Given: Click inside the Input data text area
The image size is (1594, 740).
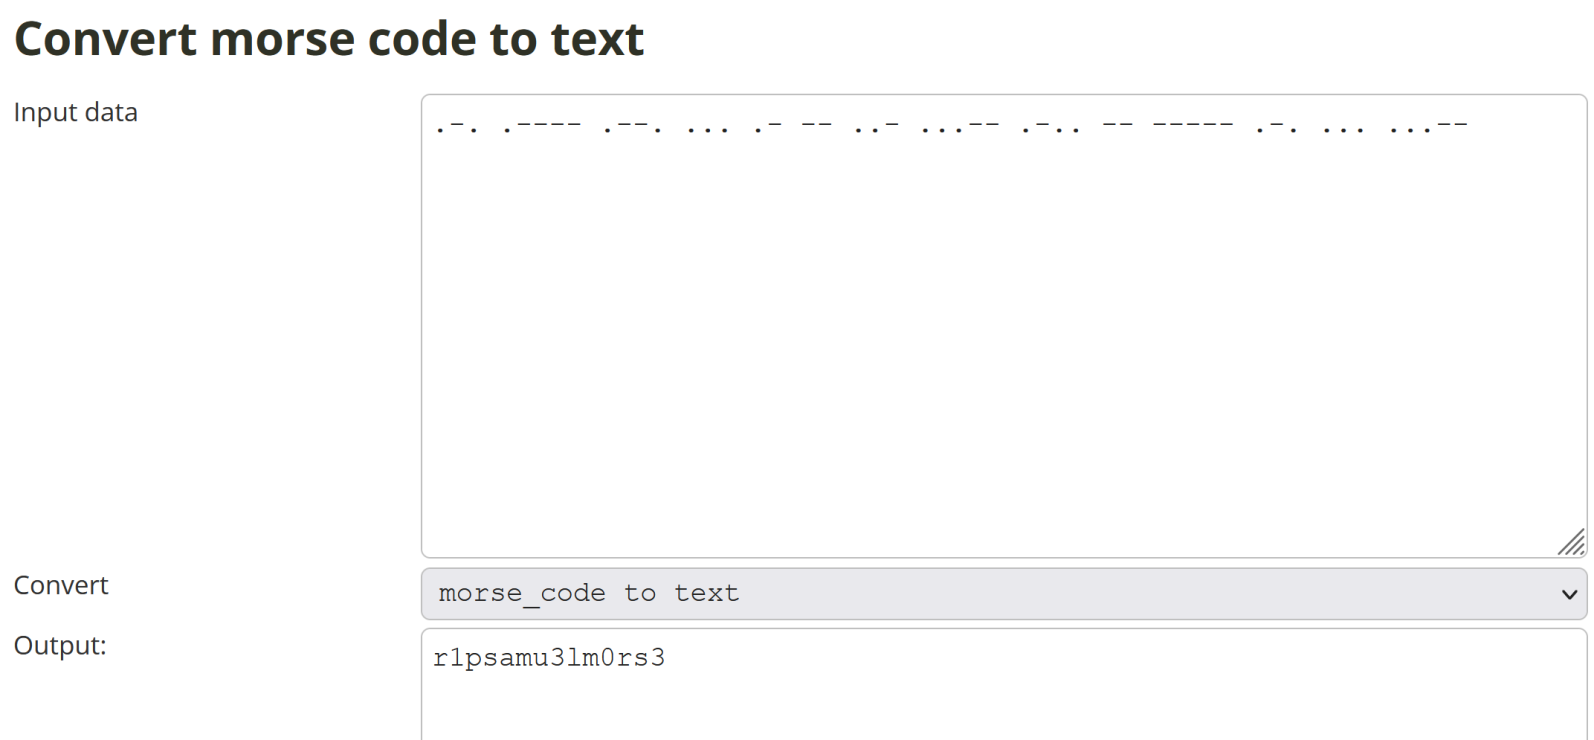Looking at the screenshot, I should point(1002,330).
